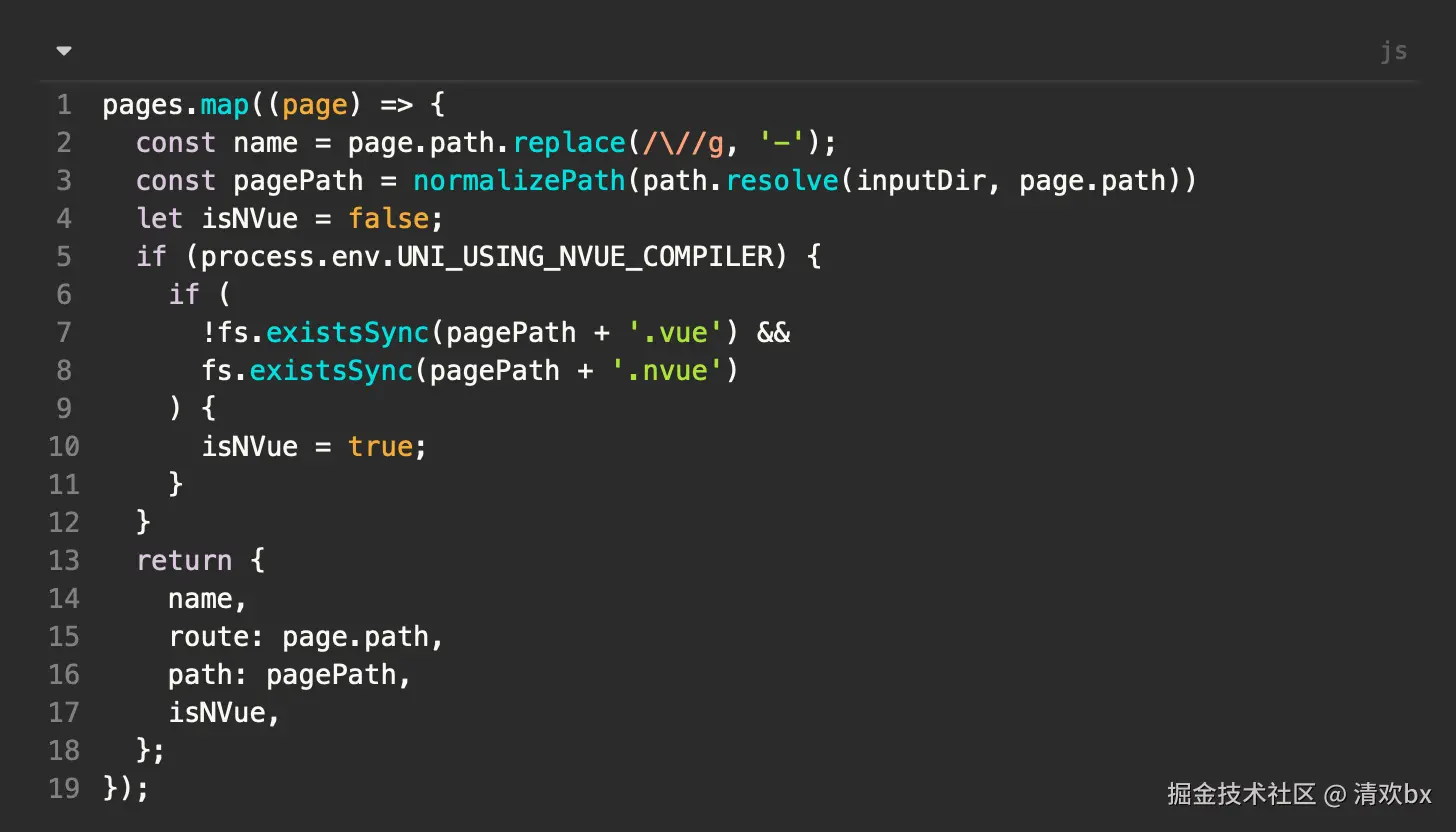Viewport: 1456px width, 832px height.
Task: Click 'let isNVue = false;' line
Action: [x=290, y=219]
